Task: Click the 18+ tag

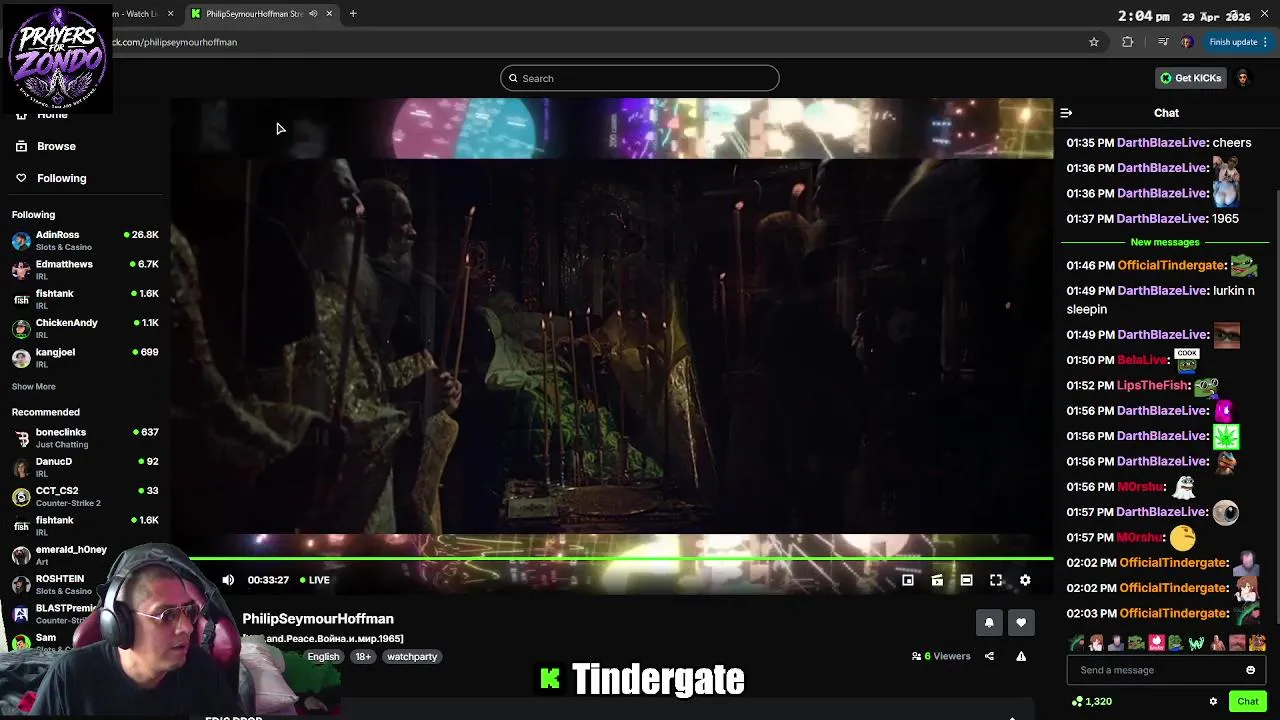Action: [x=363, y=657]
